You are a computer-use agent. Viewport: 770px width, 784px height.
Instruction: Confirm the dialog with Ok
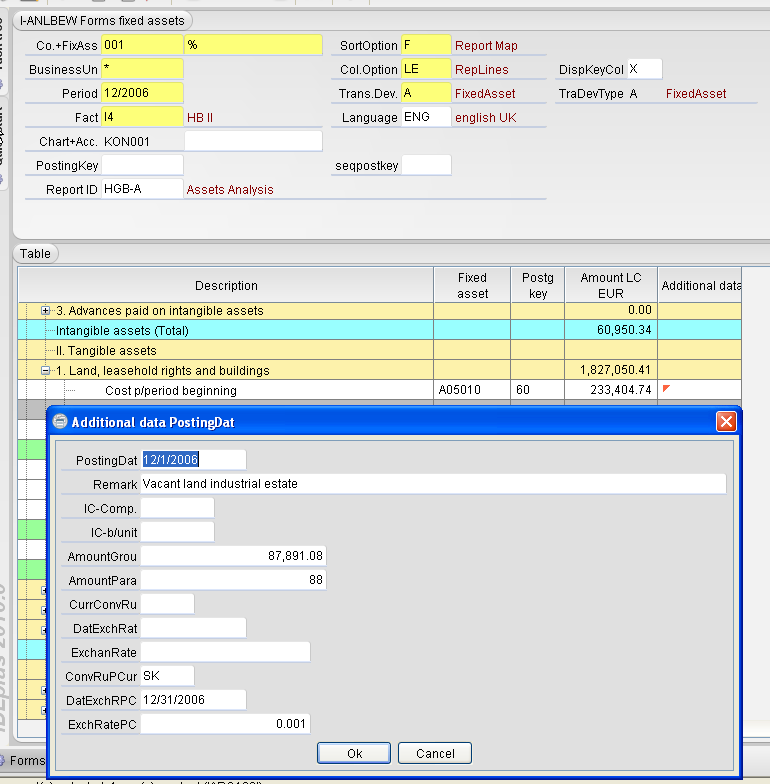354,753
